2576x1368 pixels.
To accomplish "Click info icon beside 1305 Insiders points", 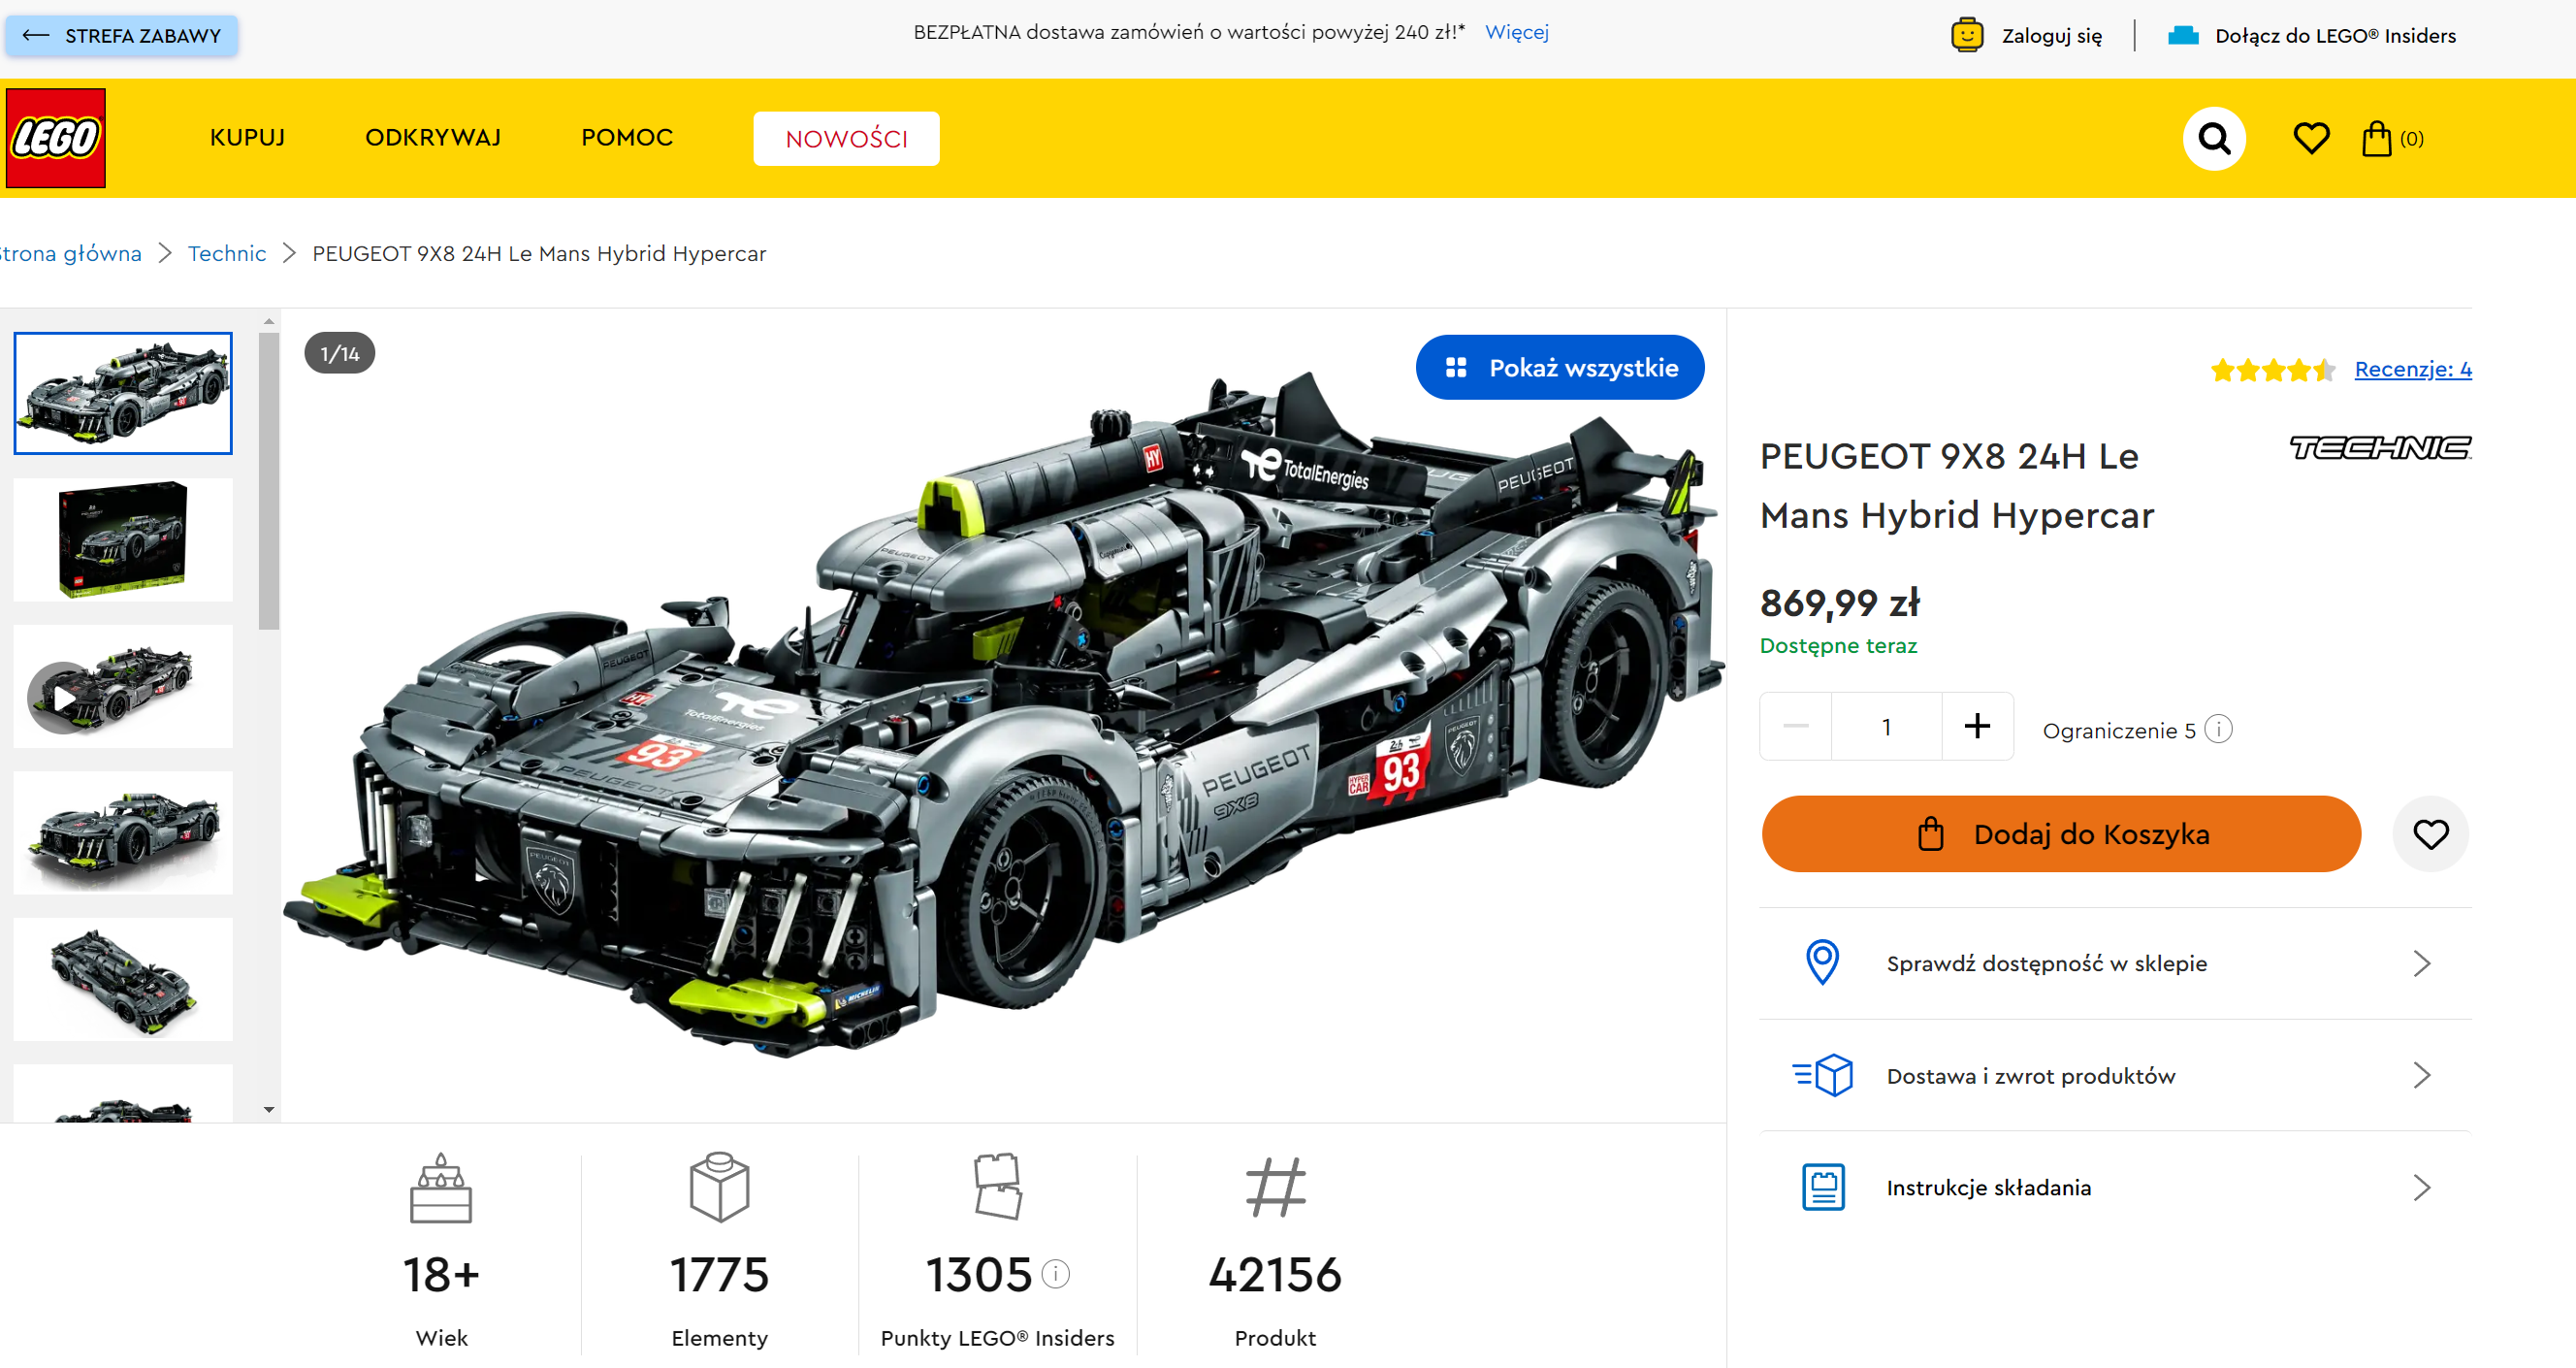I will point(1056,1273).
